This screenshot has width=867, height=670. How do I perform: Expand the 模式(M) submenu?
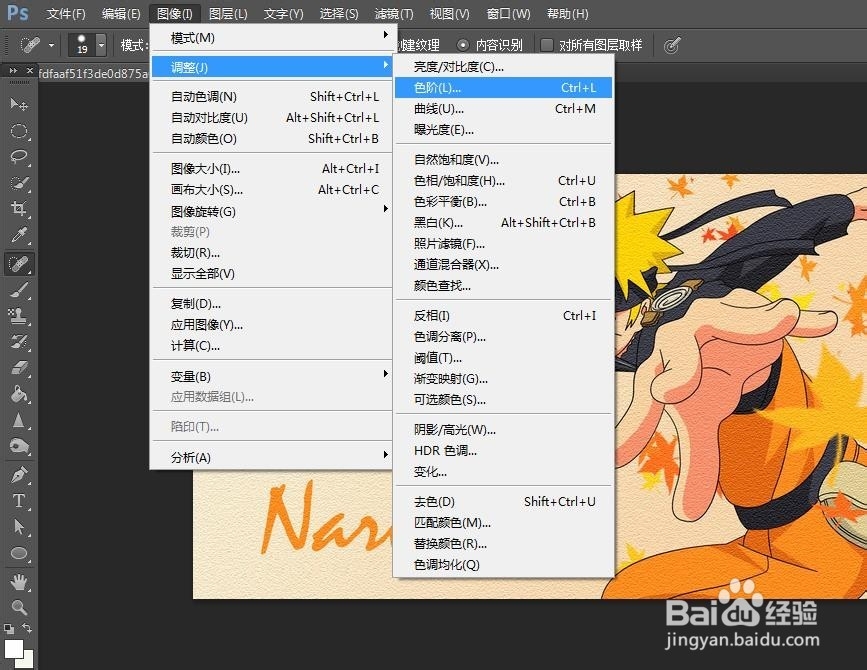(271, 38)
